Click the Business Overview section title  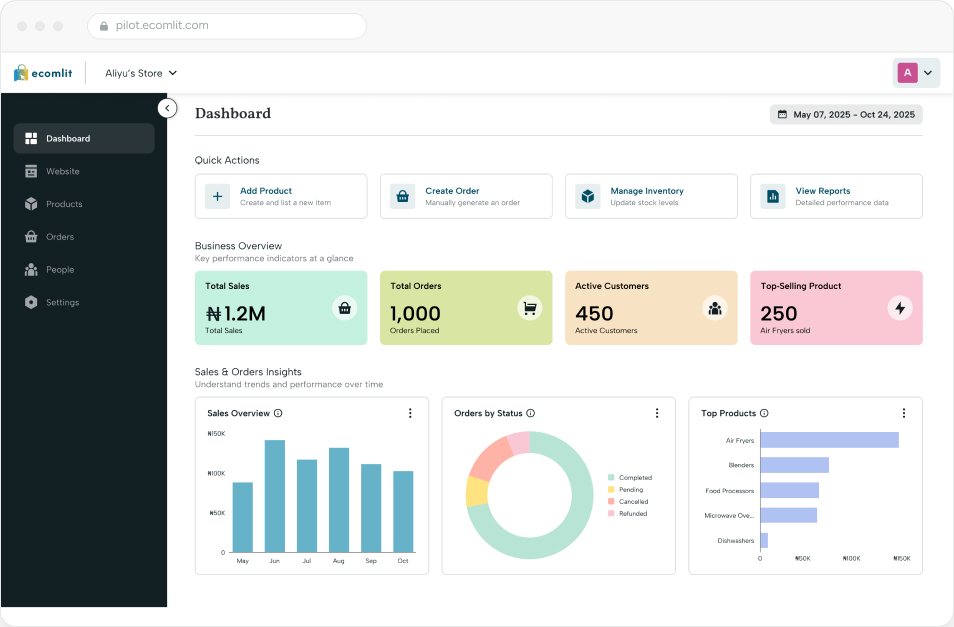point(238,246)
